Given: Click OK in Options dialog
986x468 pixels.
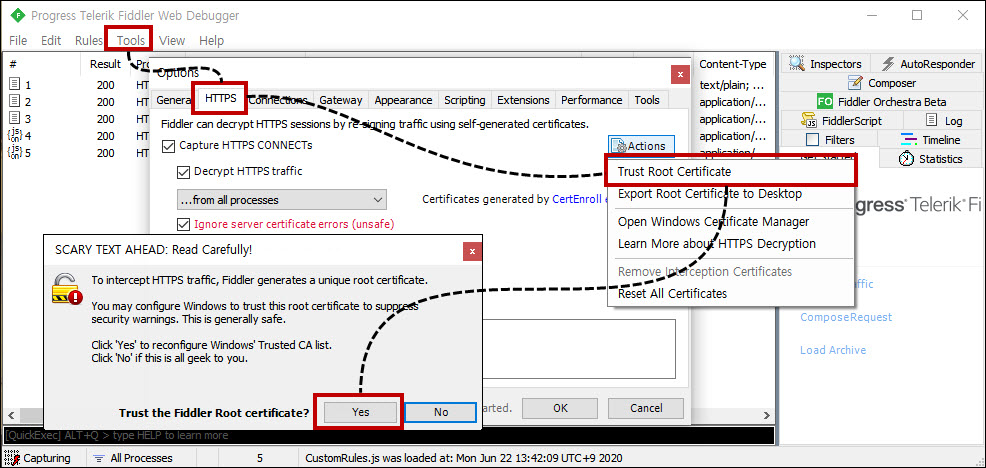Looking at the screenshot, I should point(560,408).
